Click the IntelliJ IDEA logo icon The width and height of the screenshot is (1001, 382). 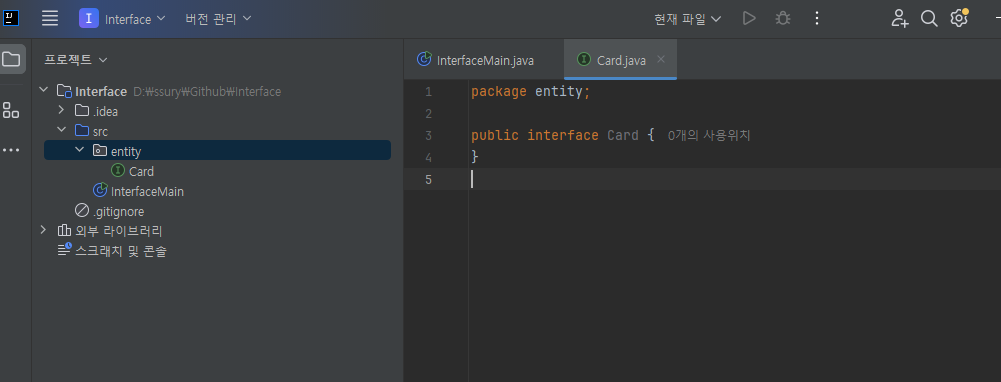(11, 18)
